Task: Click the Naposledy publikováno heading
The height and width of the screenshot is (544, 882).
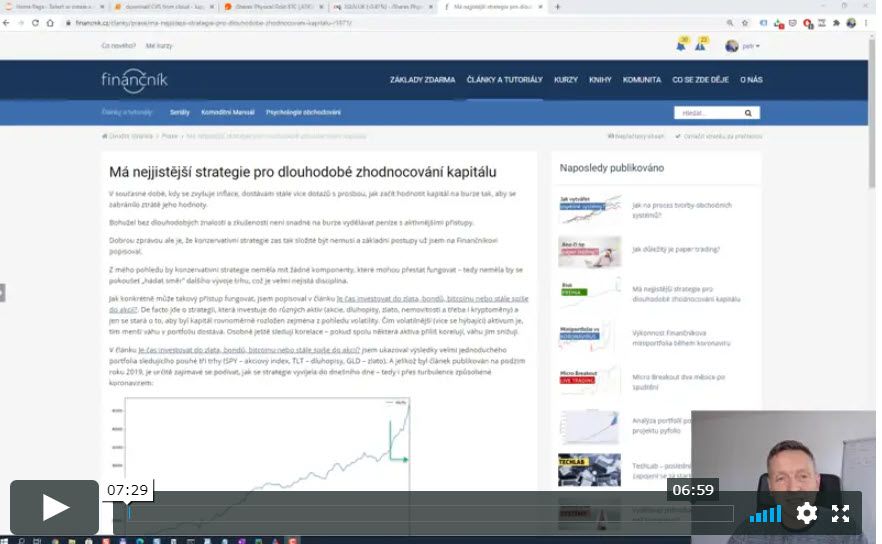Action: point(611,168)
